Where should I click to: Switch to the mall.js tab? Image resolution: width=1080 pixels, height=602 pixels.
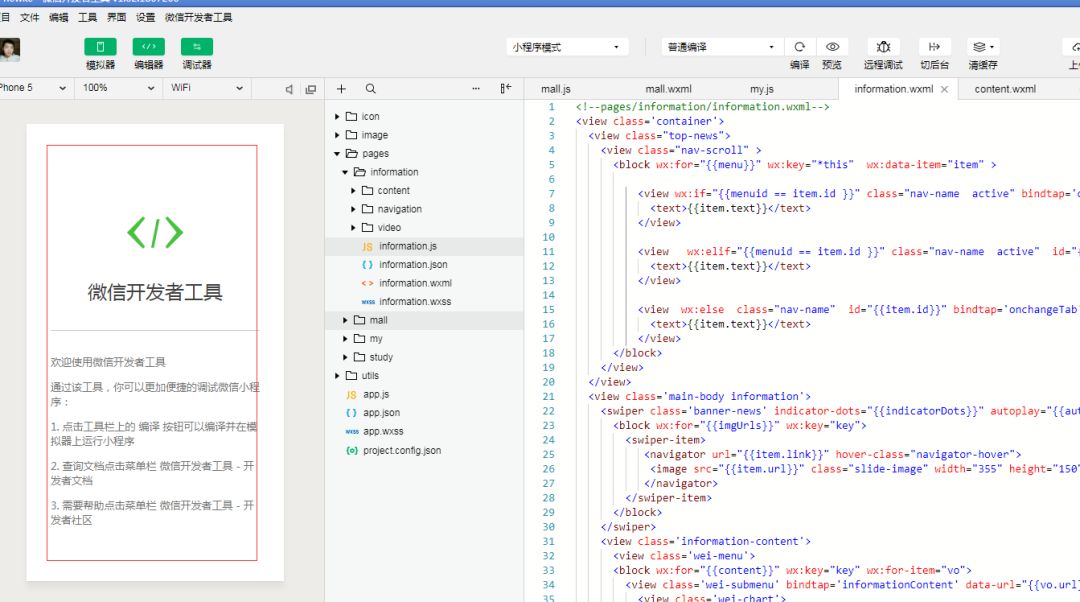(556, 89)
